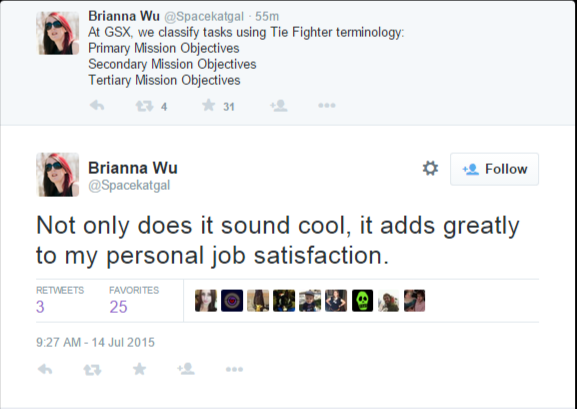Screen dimensions: 577x409
Task: View the 25 favorites count
Action: pos(118,307)
